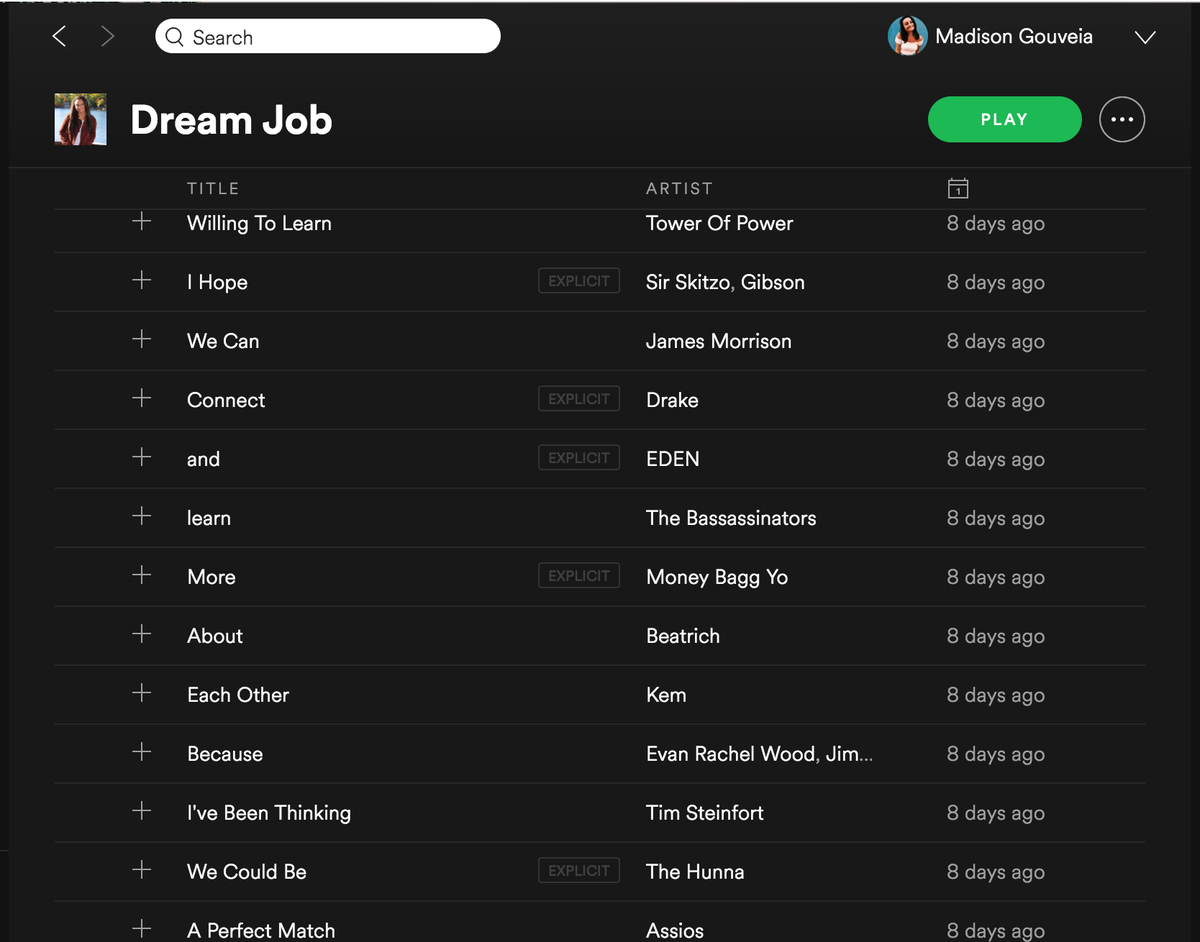The width and height of the screenshot is (1200, 942).
Task: Select the track Because
Action: (225, 754)
